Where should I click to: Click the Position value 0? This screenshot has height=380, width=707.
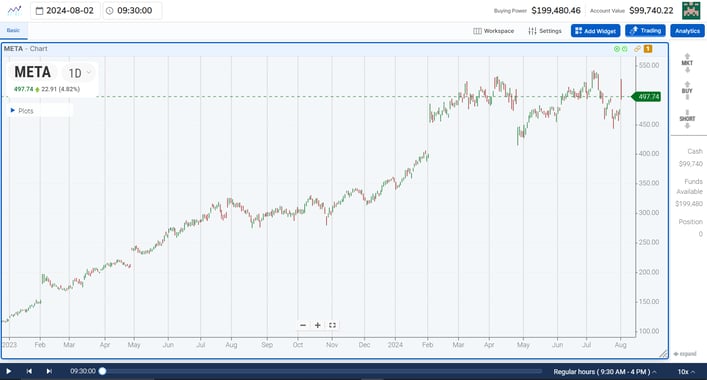pos(701,234)
